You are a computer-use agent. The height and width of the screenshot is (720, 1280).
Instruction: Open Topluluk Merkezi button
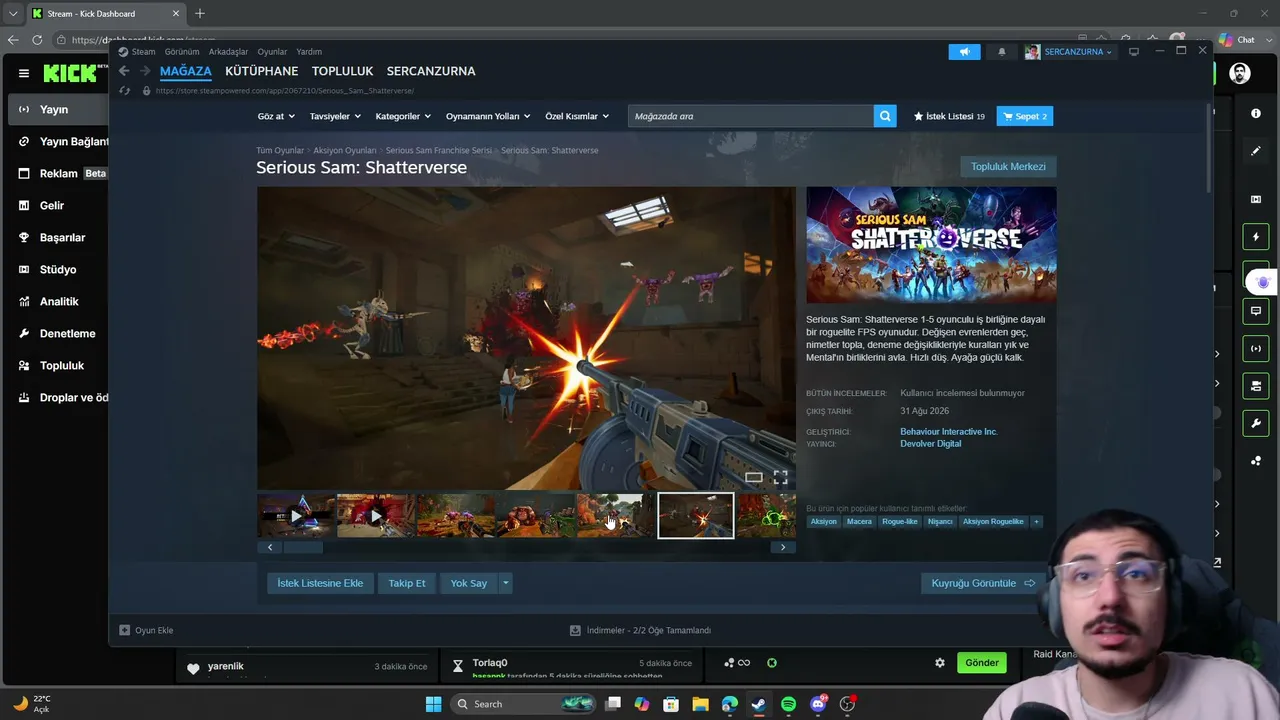(1008, 166)
